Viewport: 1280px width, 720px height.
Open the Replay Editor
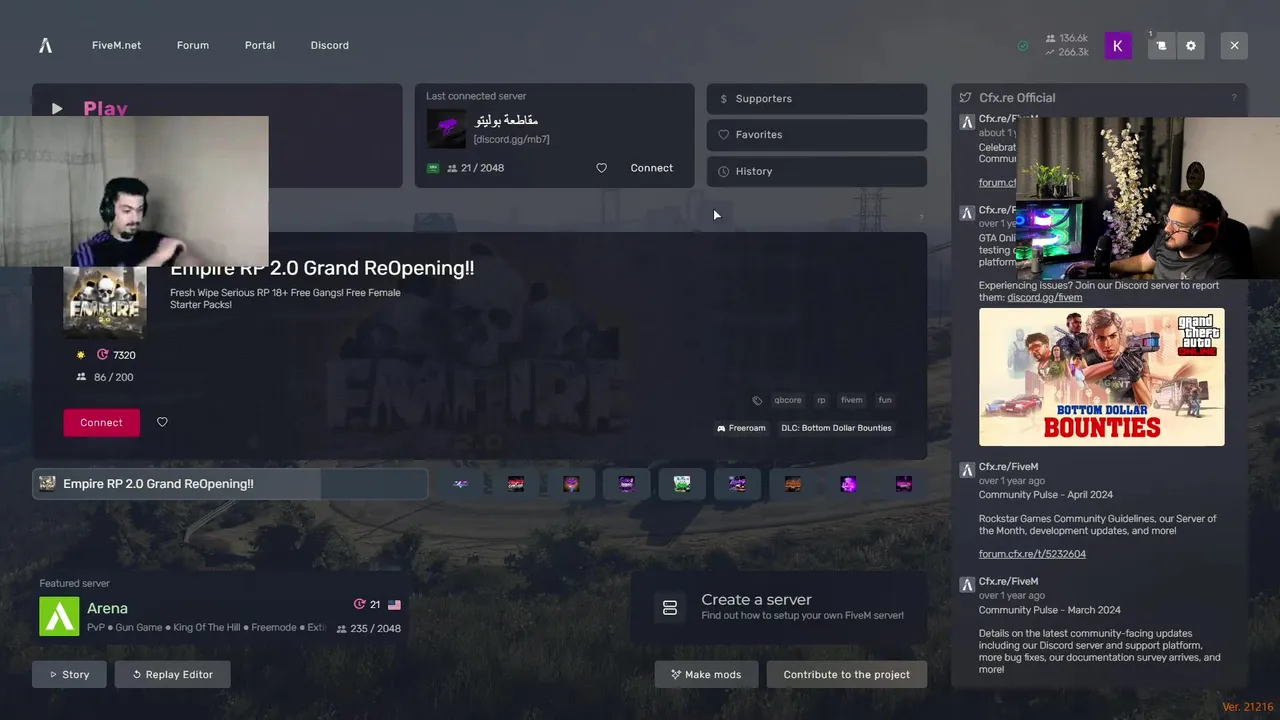tap(172, 675)
